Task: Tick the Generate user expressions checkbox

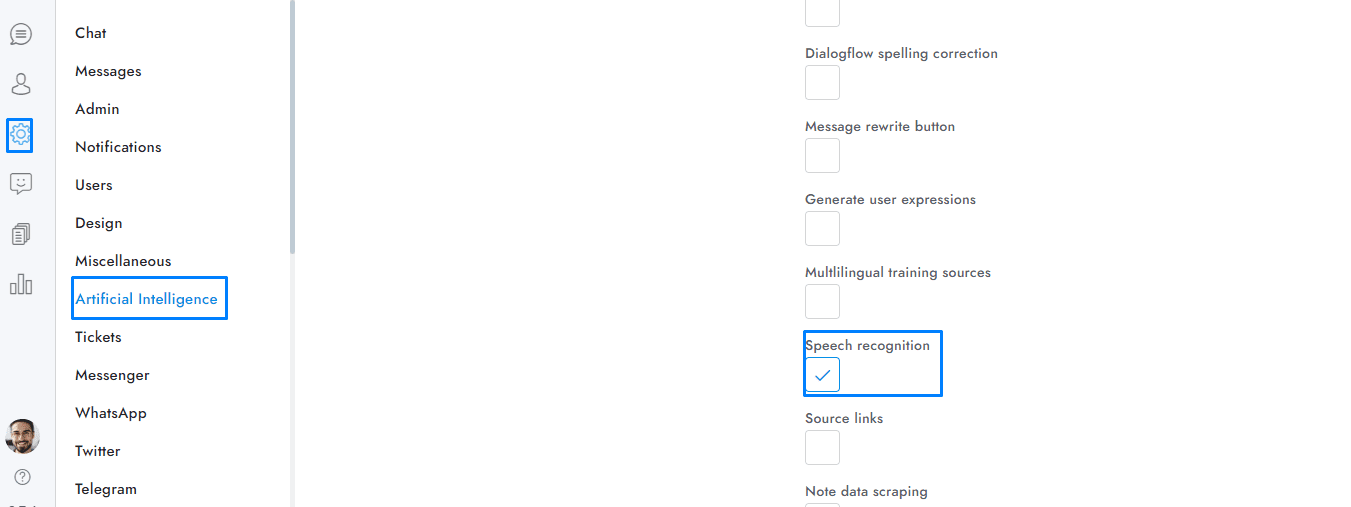Action: pyautogui.click(x=822, y=229)
